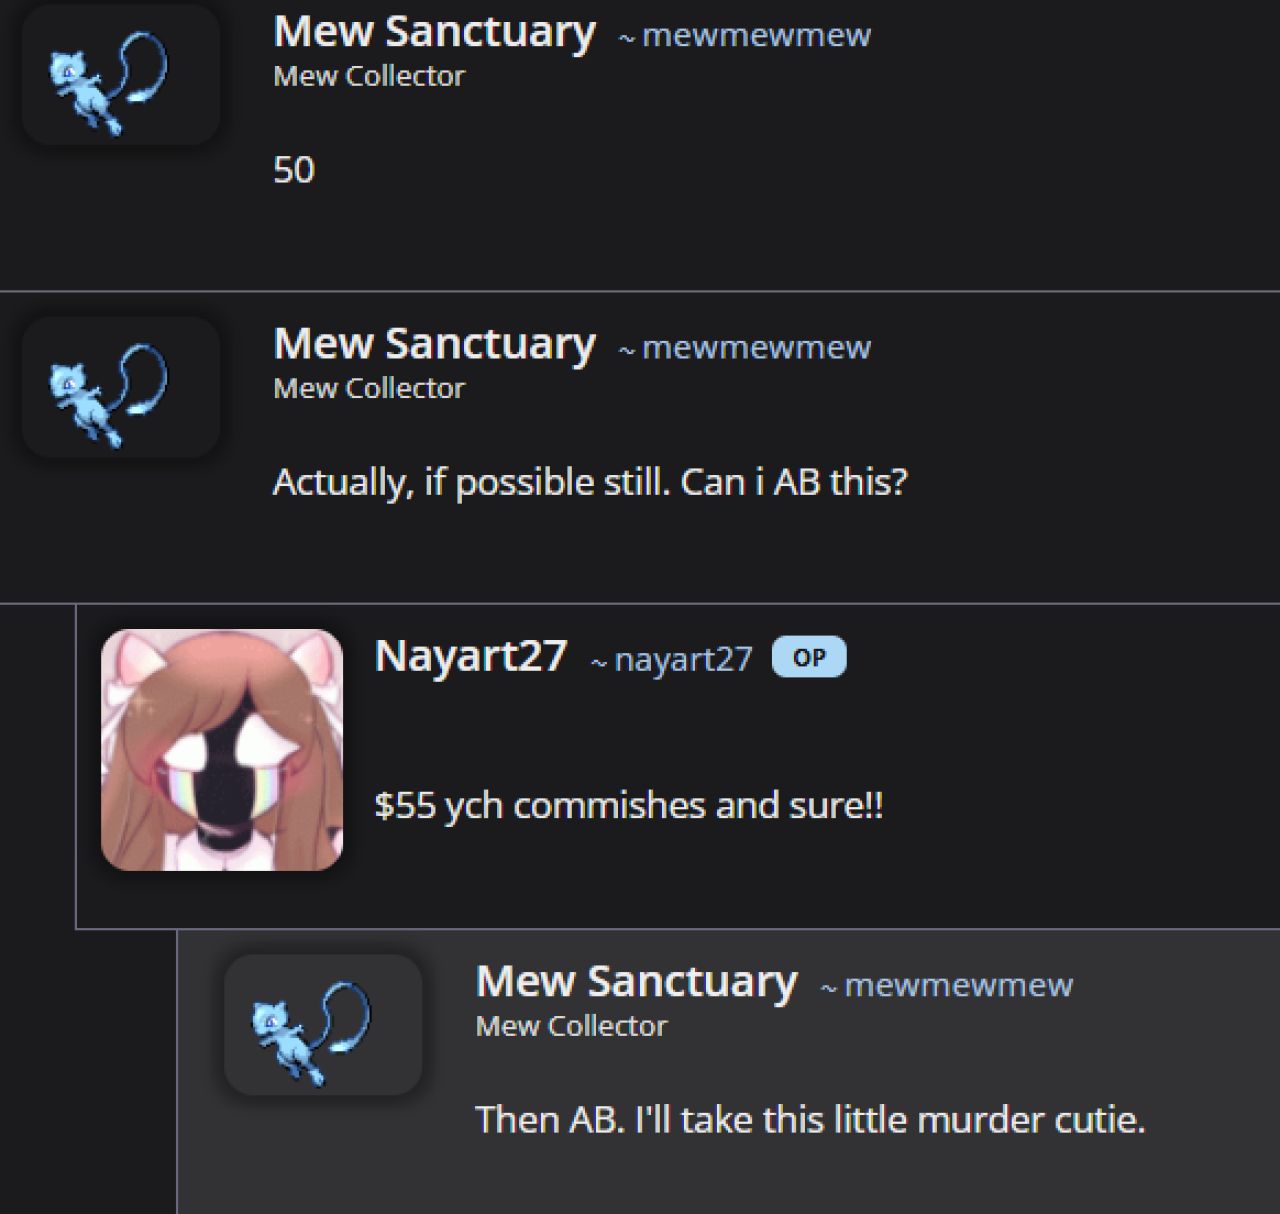Select "Mew Collector" title on the "50" comment
Viewport: 1280px width, 1214px height.
369,76
